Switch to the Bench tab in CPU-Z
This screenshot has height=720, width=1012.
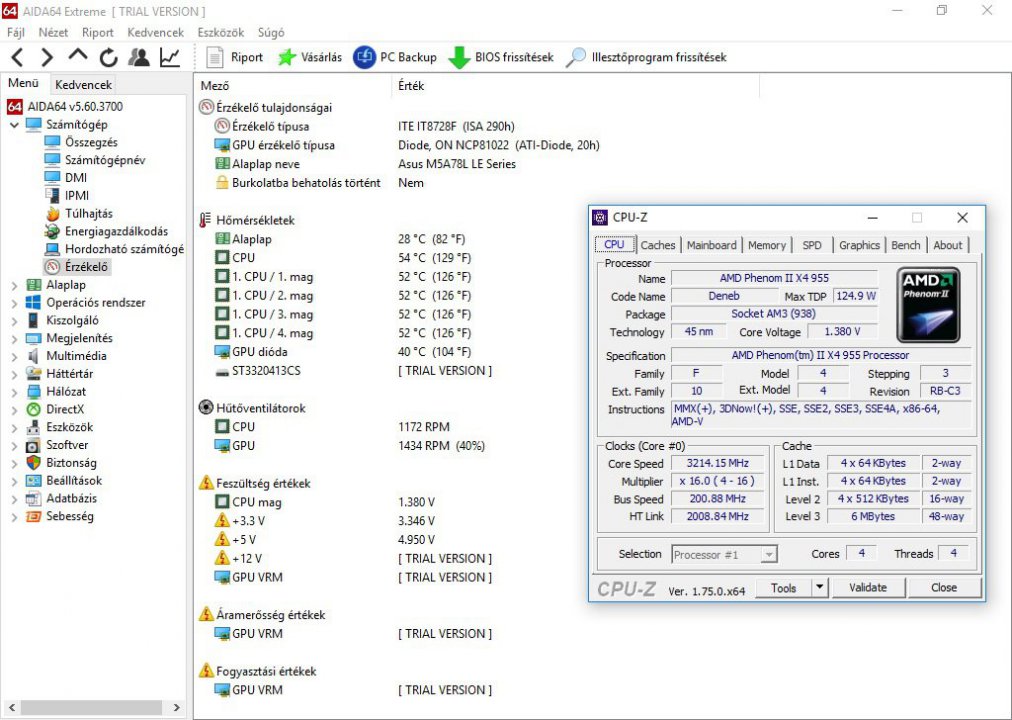[x=906, y=245]
